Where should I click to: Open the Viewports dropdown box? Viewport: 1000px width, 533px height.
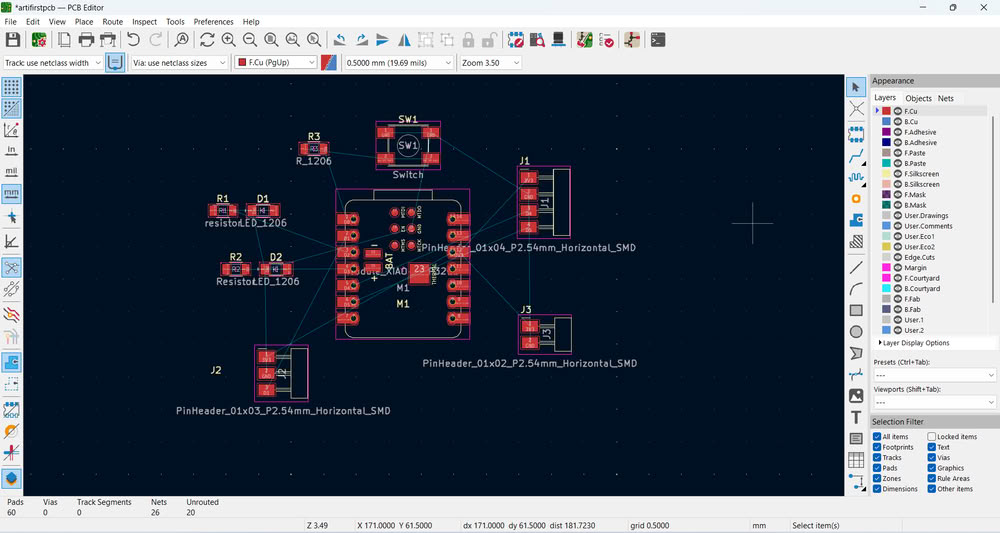pyautogui.click(x=934, y=402)
